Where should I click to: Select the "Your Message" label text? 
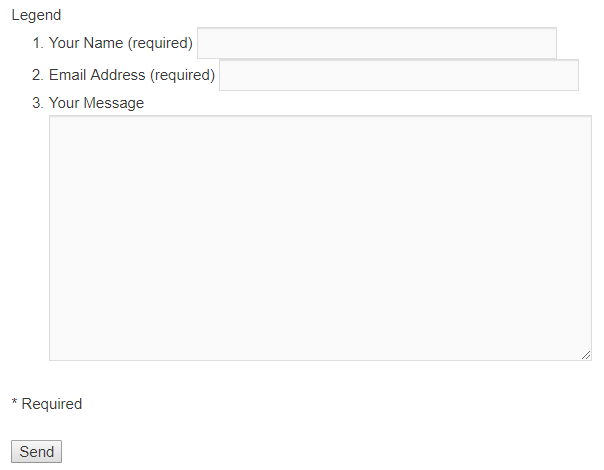coord(96,103)
